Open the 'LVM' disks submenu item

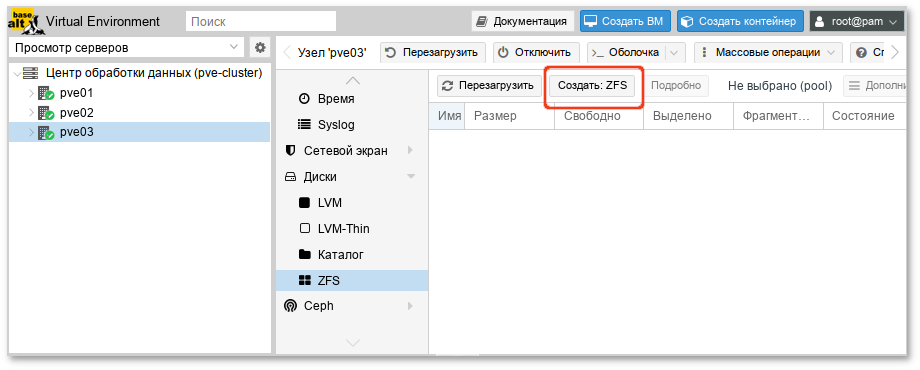point(352,203)
